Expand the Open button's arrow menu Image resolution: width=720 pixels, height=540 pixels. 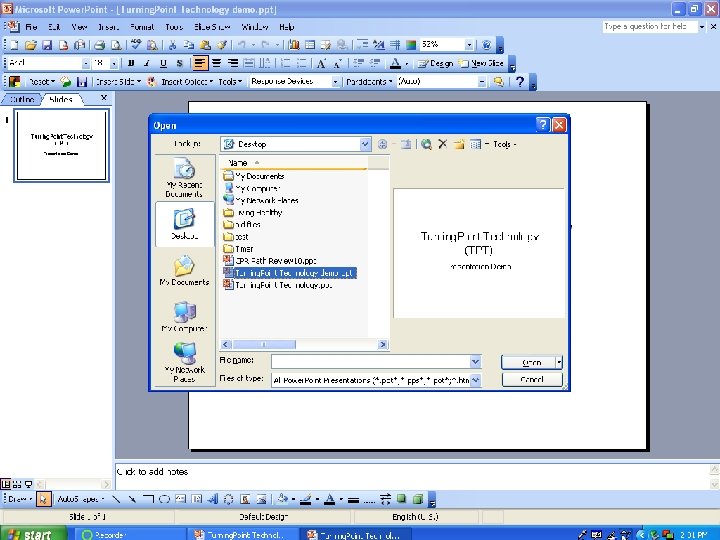[559, 362]
